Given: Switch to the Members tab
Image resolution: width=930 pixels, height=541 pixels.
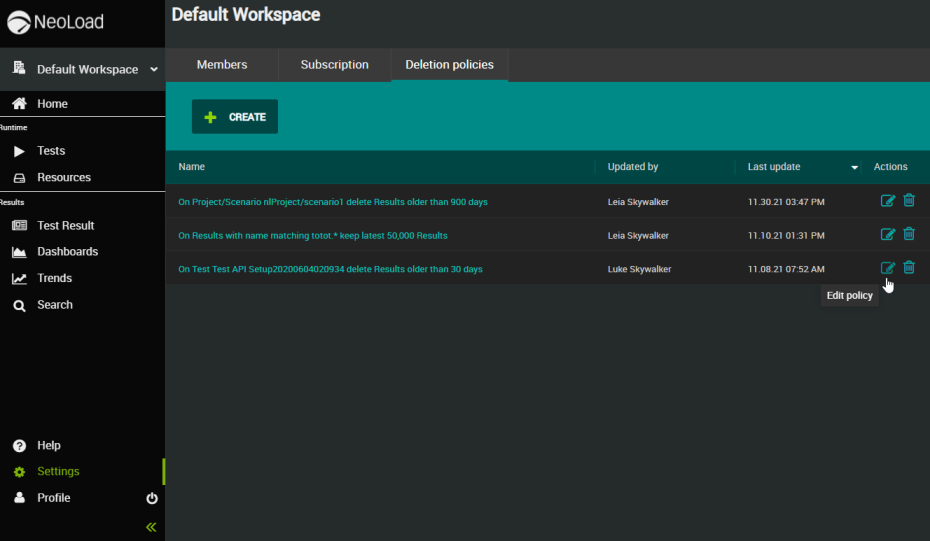Looking at the screenshot, I should click(222, 65).
